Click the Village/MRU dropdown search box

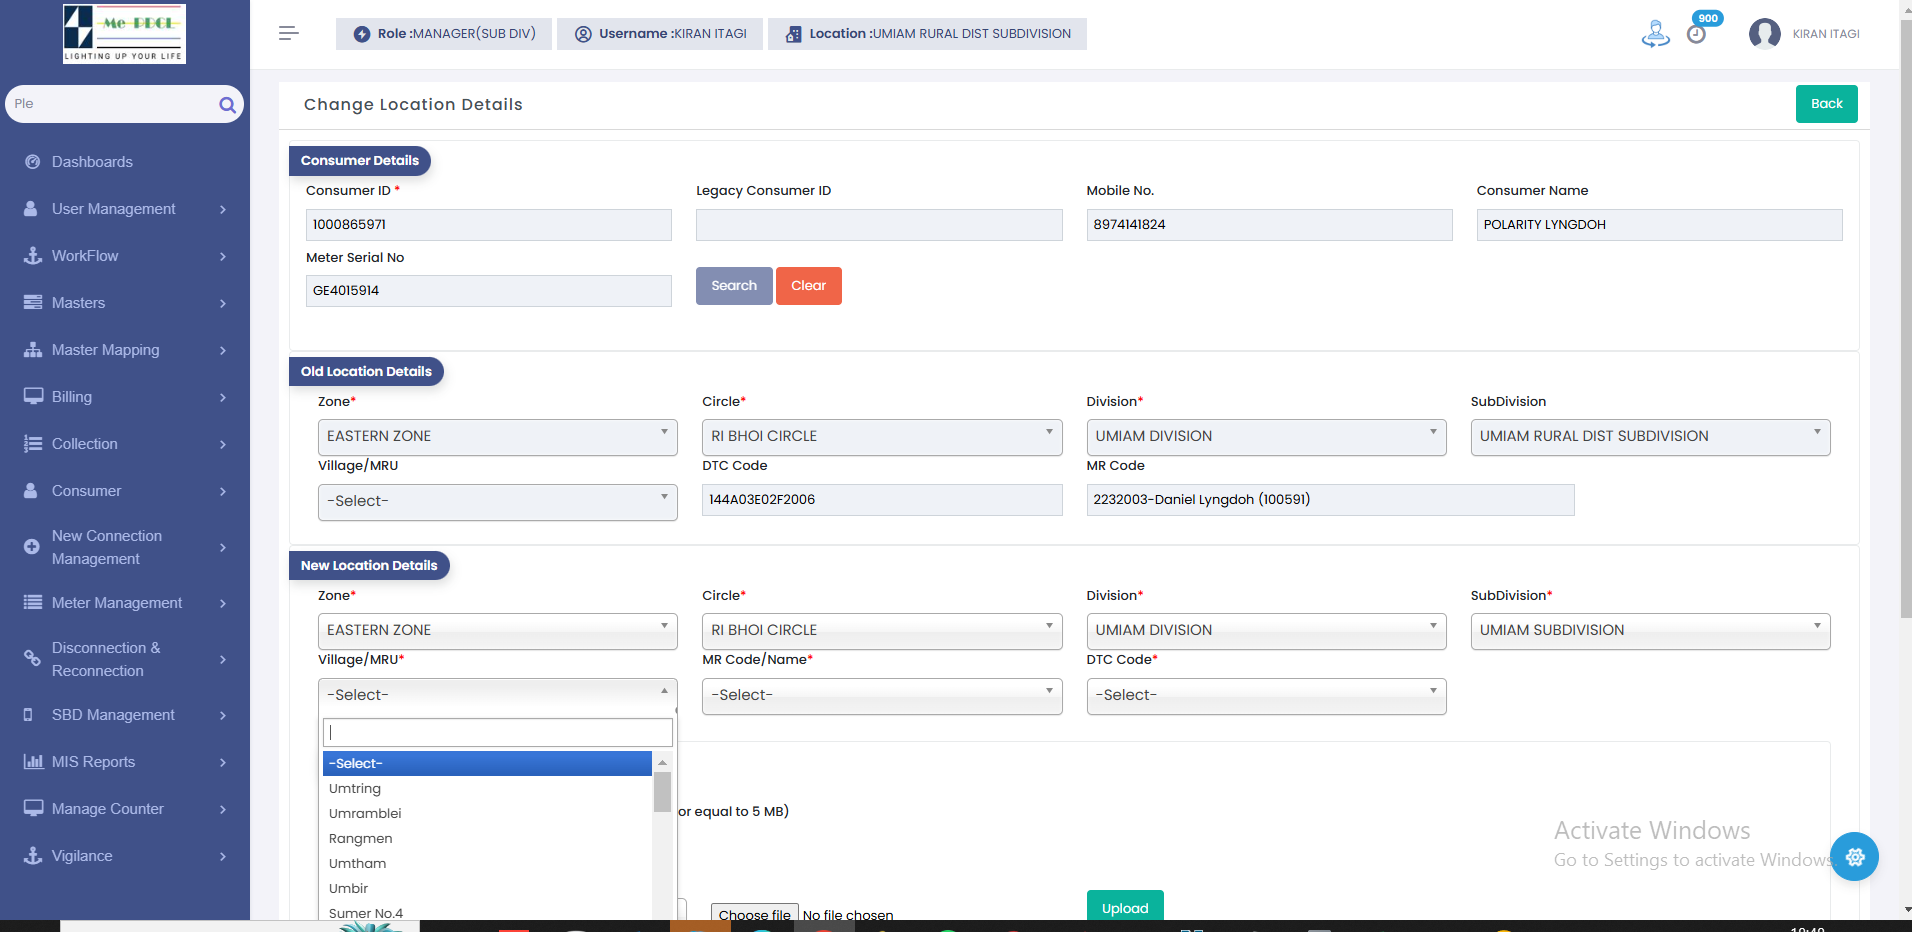497,733
